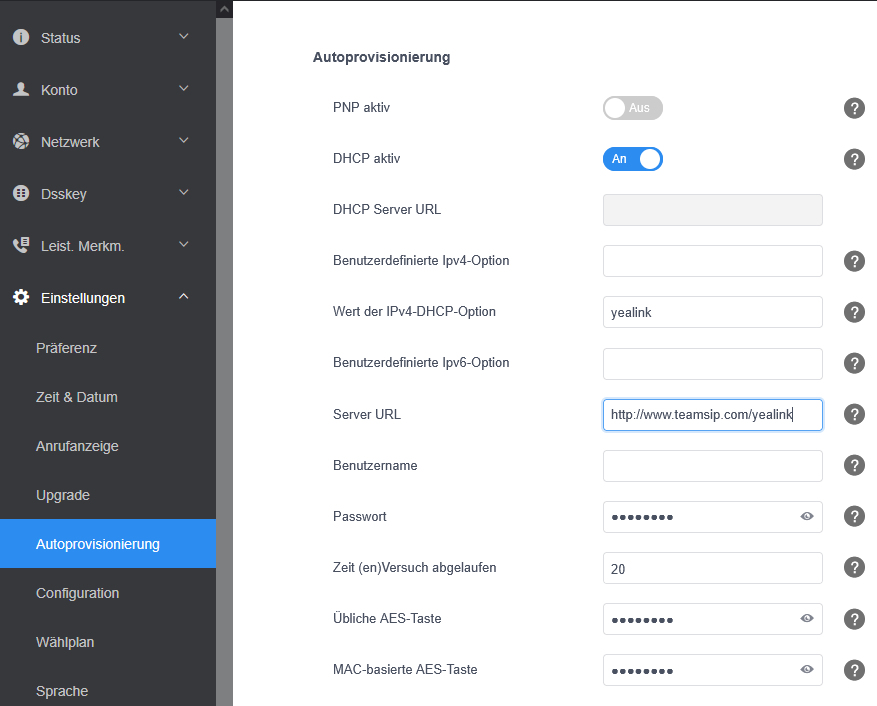
Task: Reveal the Passwort field with eye icon
Action: pos(807,517)
